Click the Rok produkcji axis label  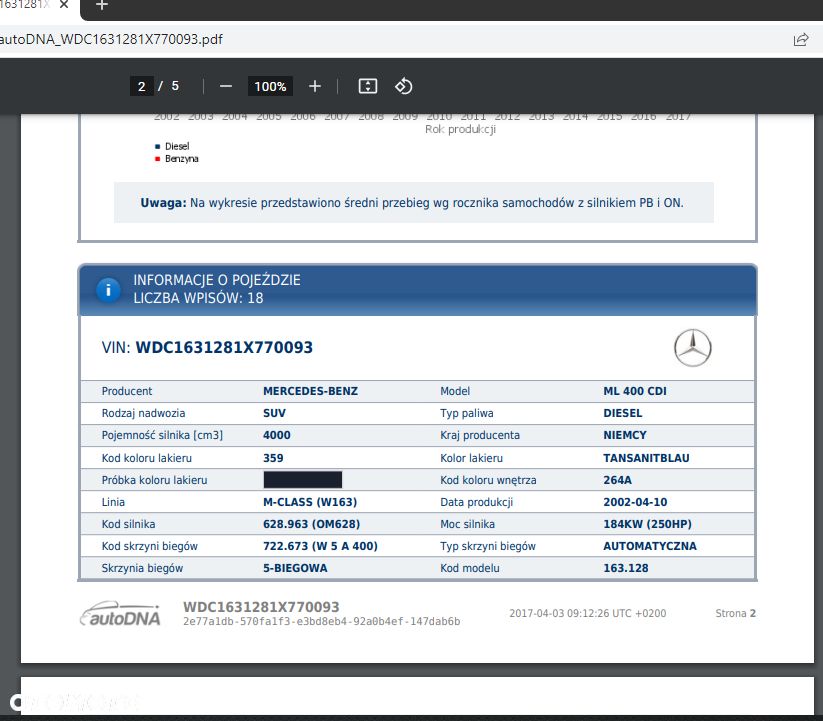pyautogui.click(x=460, y=129)
